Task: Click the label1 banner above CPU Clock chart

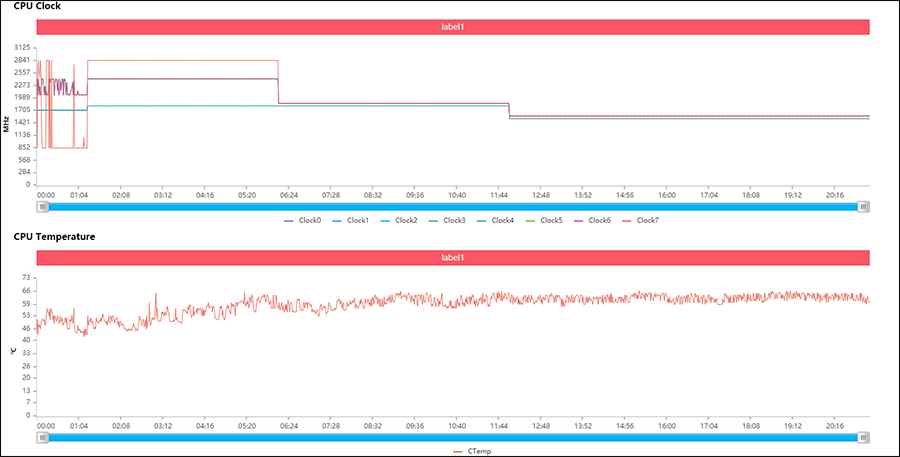Action: click(x=453, y=27)
